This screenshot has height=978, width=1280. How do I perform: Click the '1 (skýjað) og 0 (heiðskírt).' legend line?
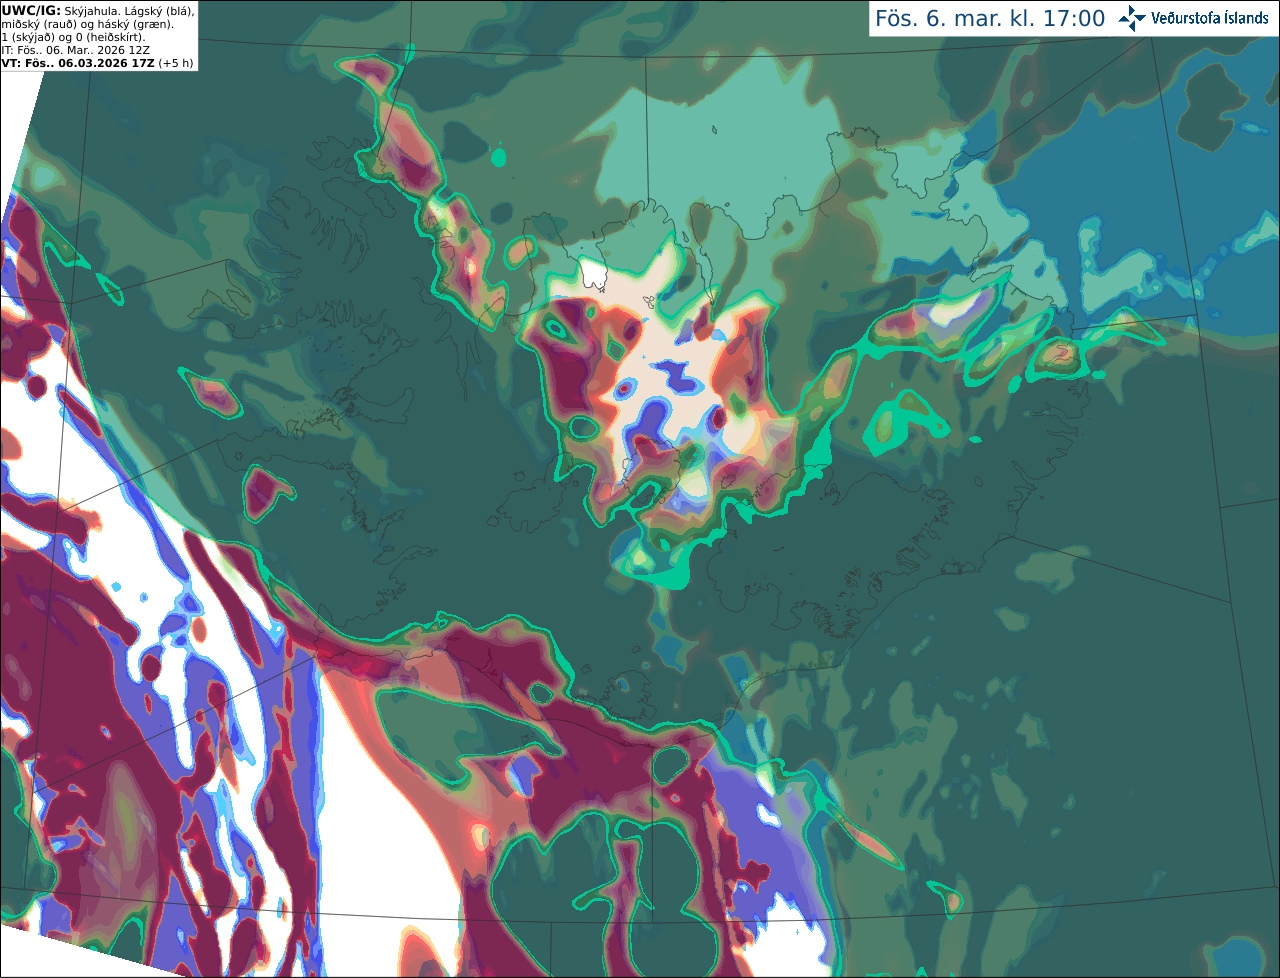[73, 37]
